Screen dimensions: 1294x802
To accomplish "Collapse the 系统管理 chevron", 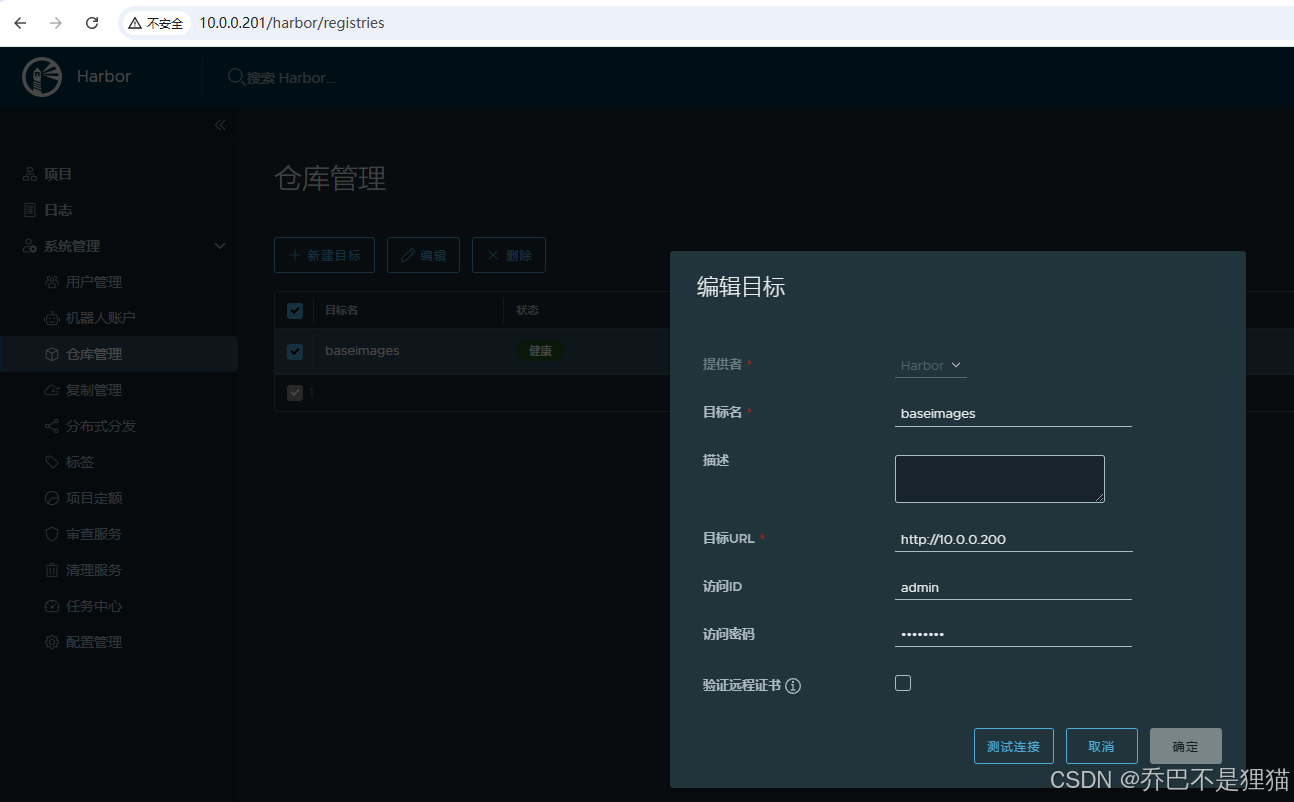I will coord(220,246).
